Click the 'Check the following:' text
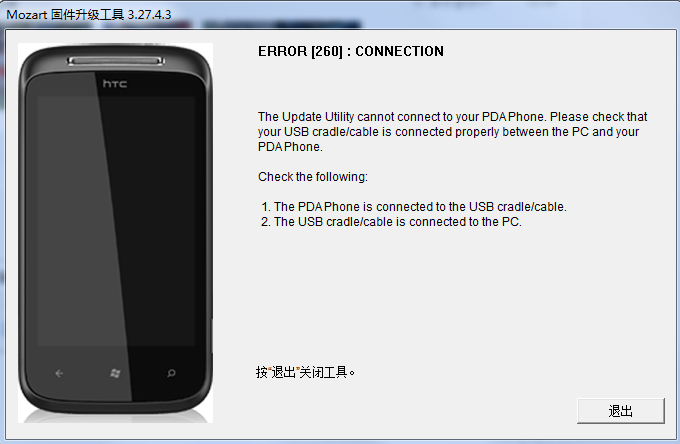680x444 pixels. point(313,176)
